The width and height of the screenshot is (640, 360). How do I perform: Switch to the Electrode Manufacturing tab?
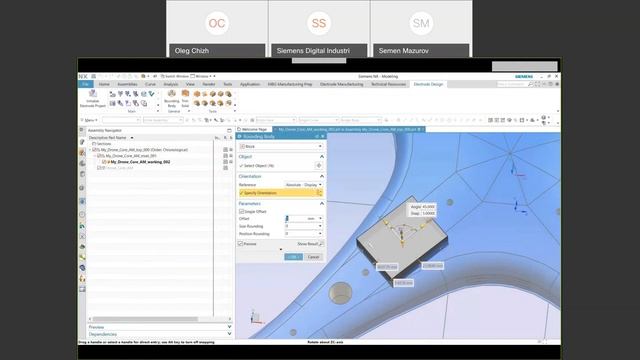pyautogui.click(x=342, y=84)
